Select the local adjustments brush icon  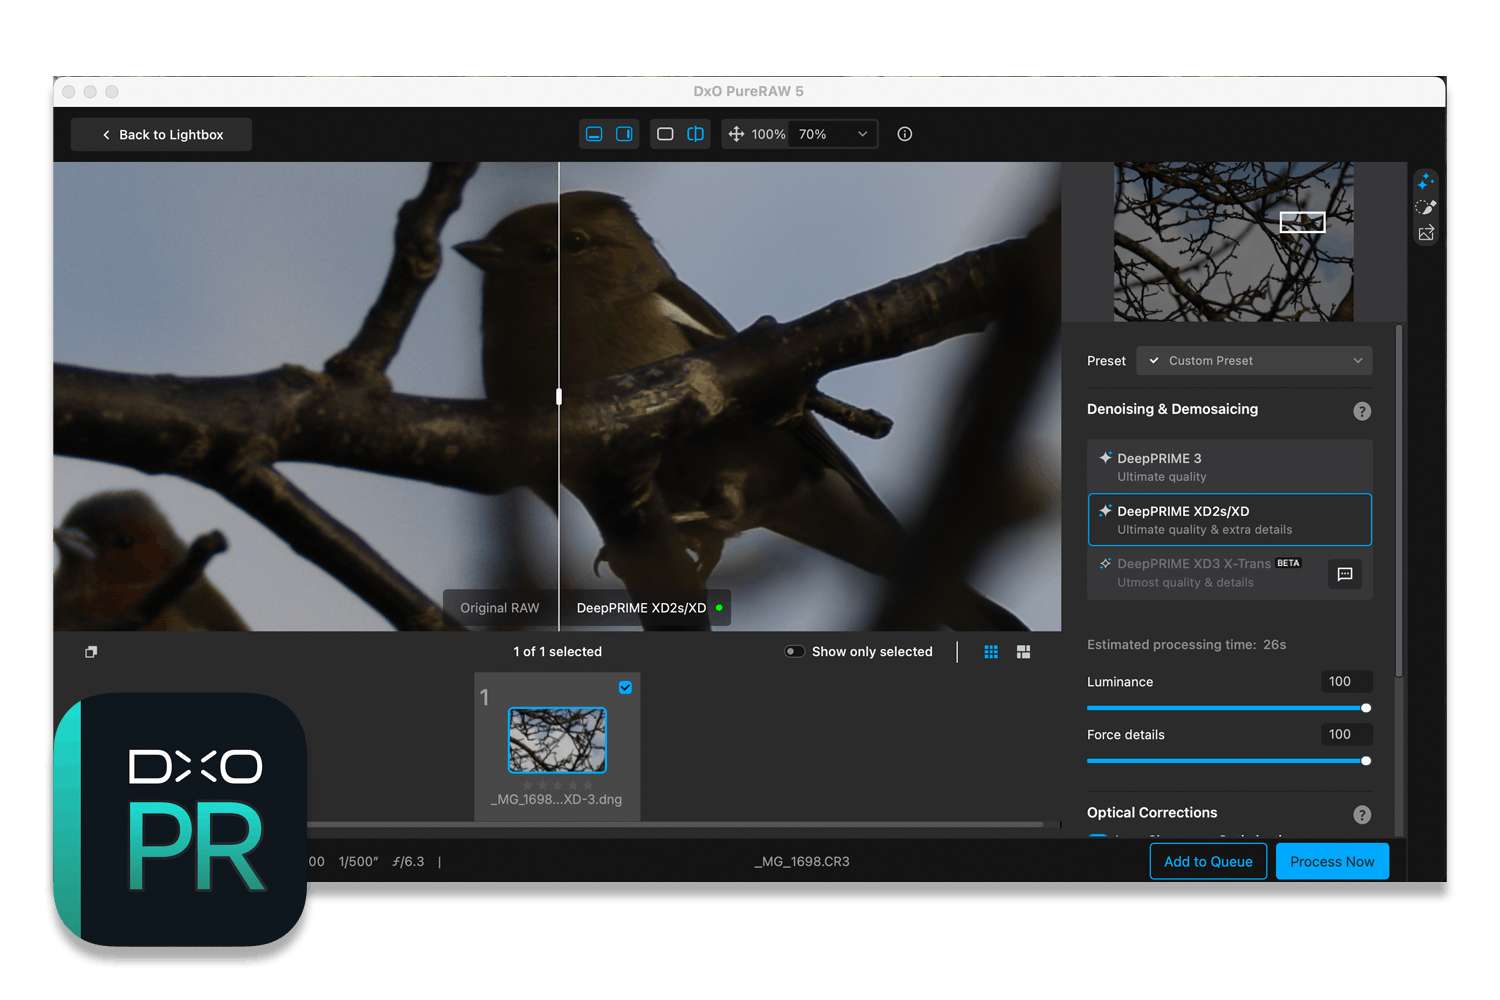click(1426, 208)
